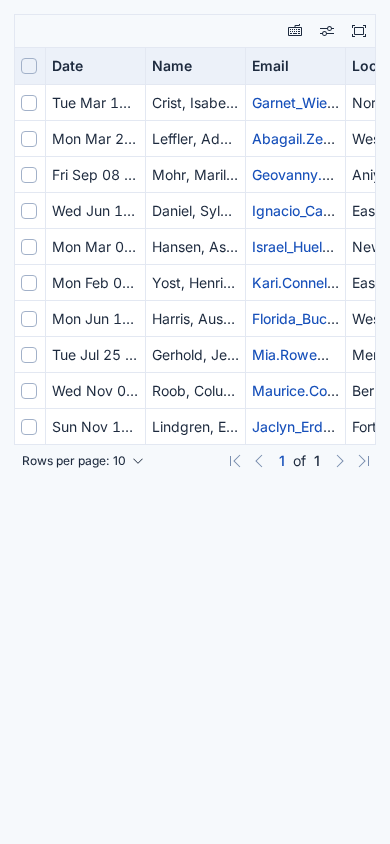Viewport: 390px width, 844px height.
Task: Open the Garnet_Wie... email link
Action: point(295,103)
